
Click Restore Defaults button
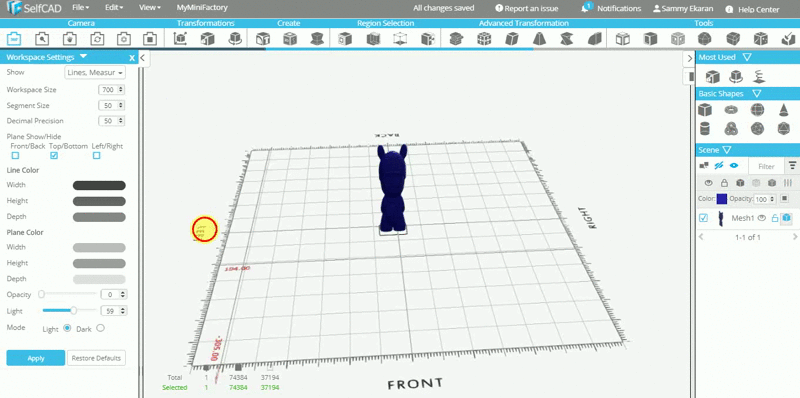(96, 358)
